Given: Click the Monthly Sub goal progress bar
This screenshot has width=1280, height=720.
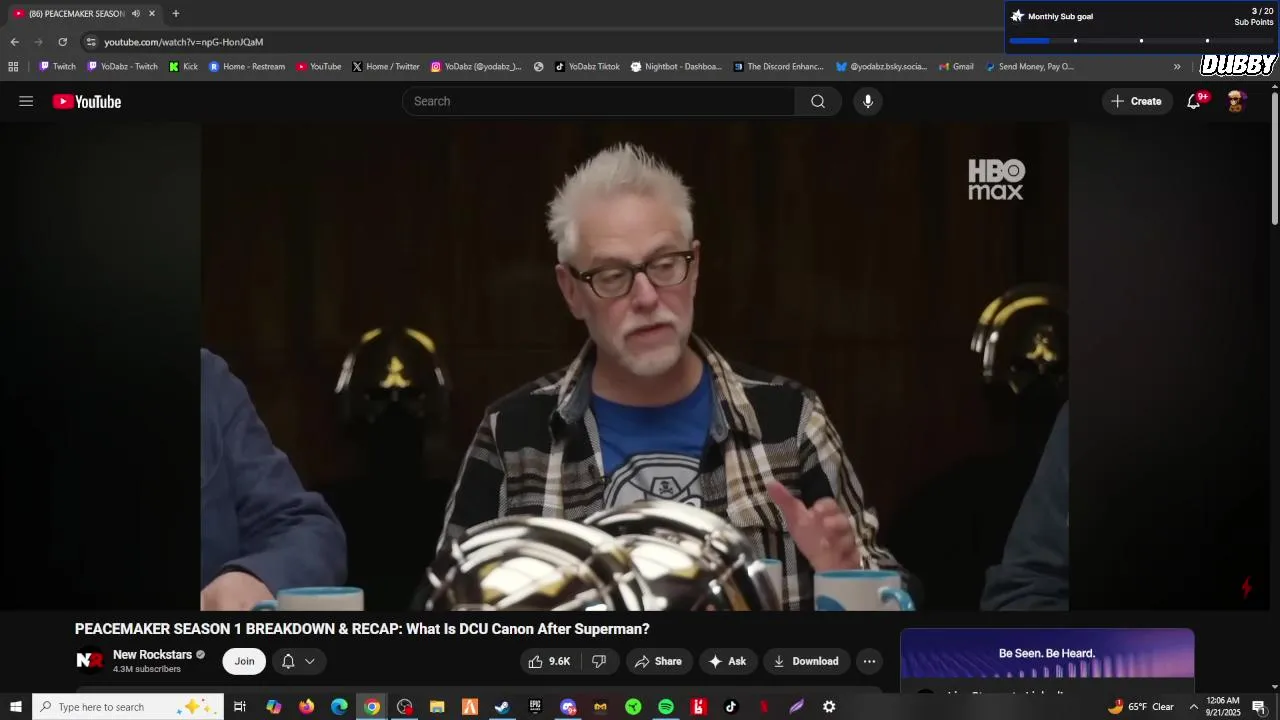Looking at the screenshot, I should coord(1141,40).
